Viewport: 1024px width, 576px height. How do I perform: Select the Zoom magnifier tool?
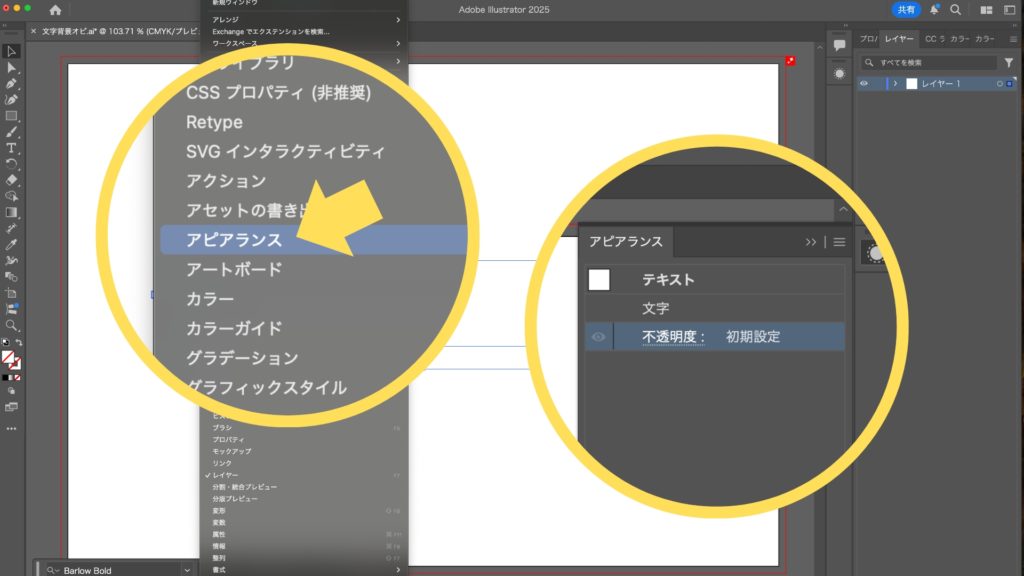pyautogui.click(x=11, y=325)
